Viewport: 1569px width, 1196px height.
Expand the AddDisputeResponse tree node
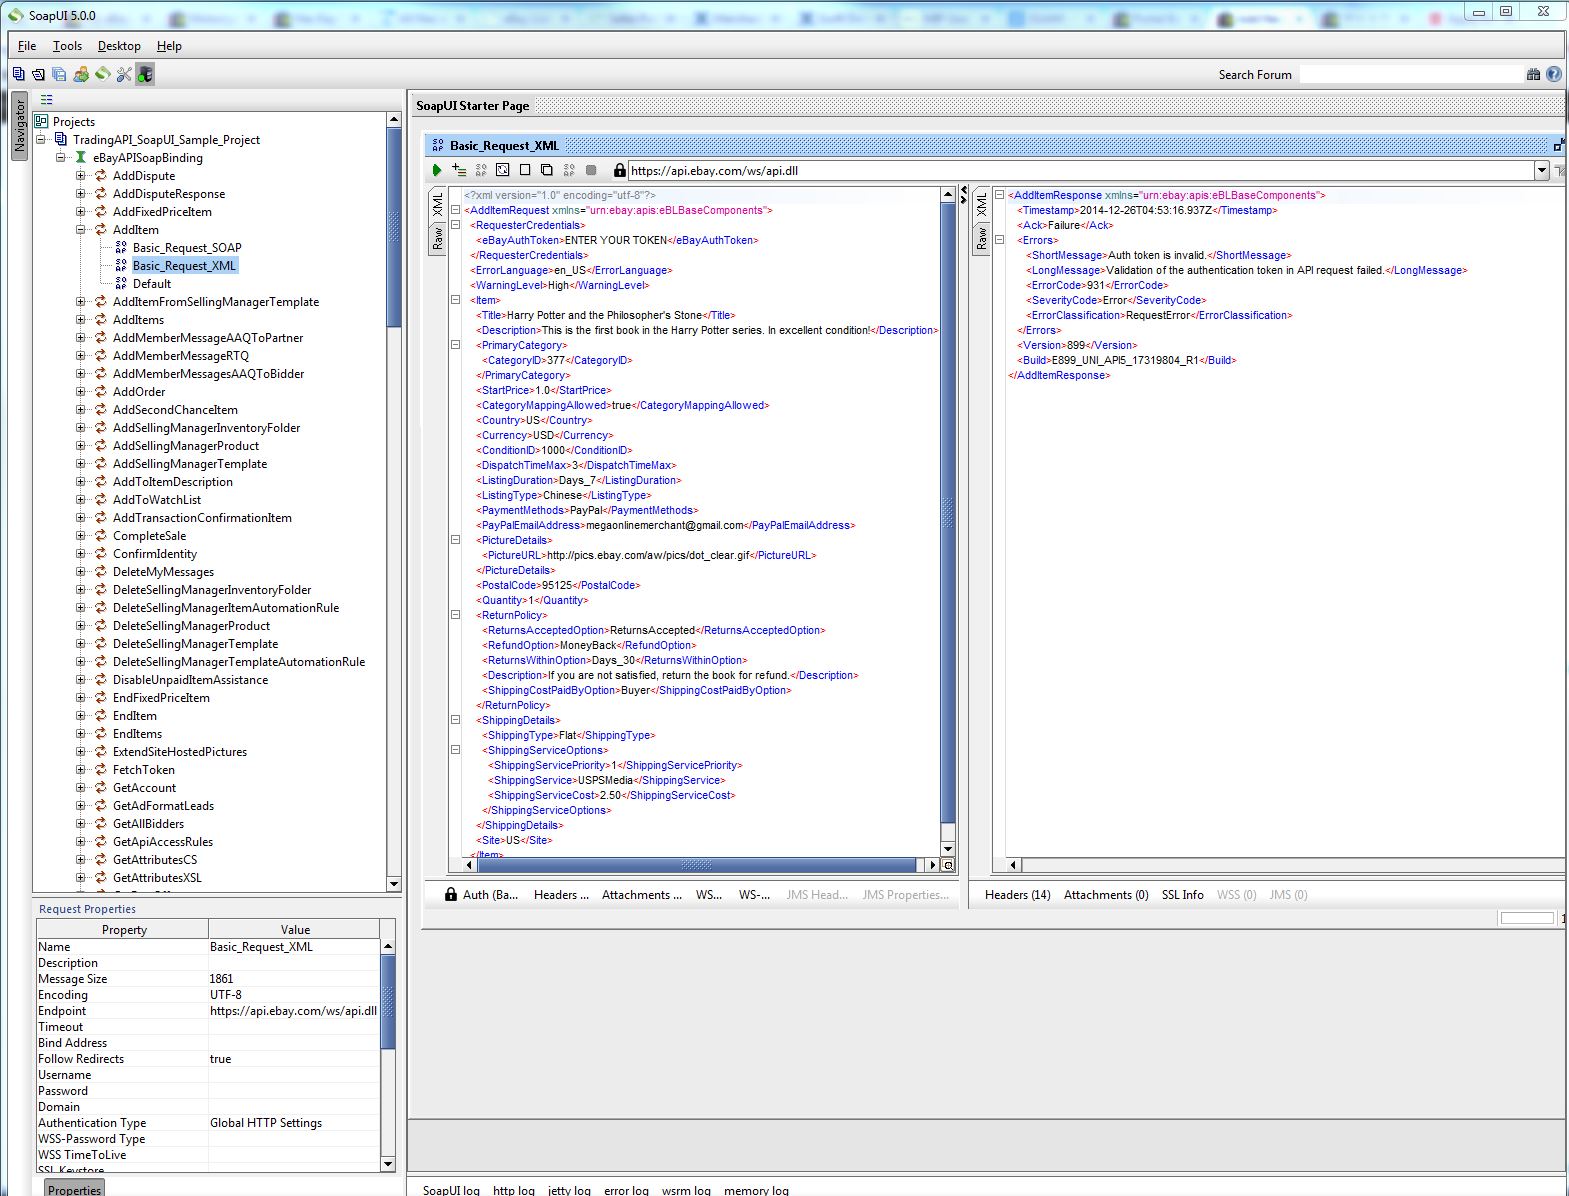pyautogui.click(x=81, y=193)
